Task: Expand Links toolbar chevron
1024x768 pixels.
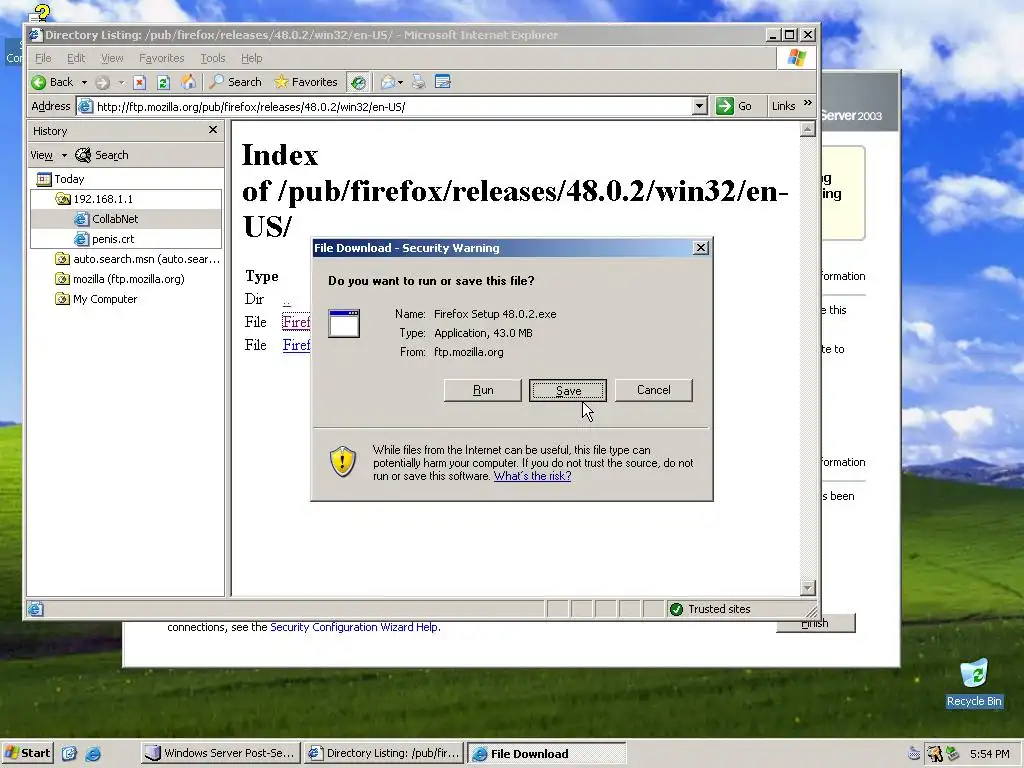Action: point(808,103)
